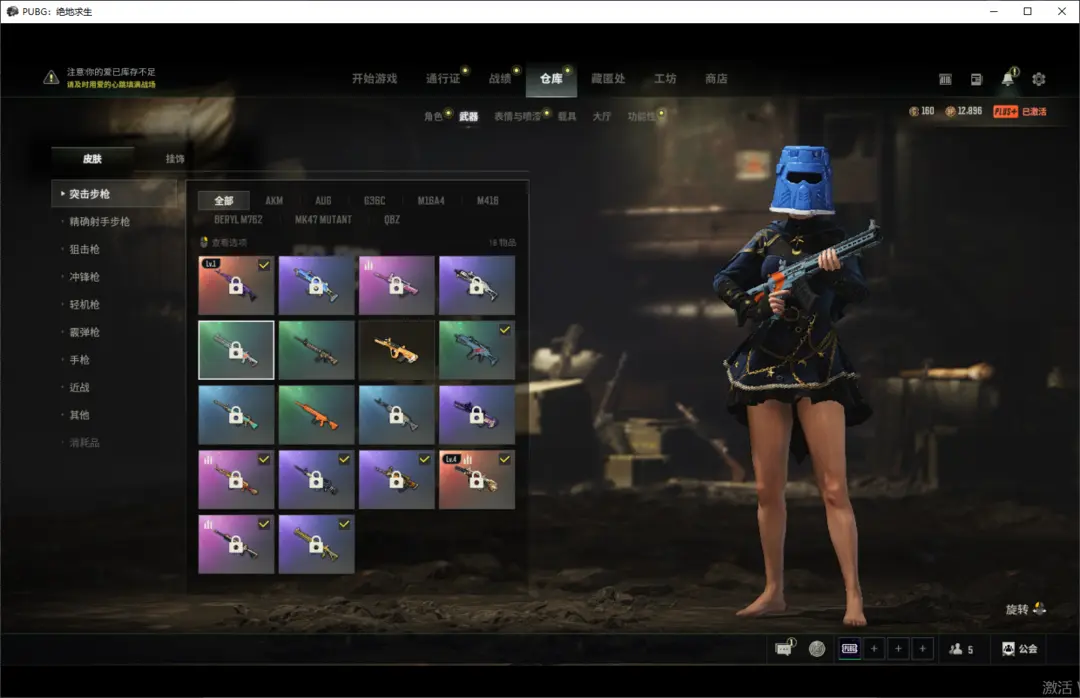Open the friends list icon

(x=955, y=648)
